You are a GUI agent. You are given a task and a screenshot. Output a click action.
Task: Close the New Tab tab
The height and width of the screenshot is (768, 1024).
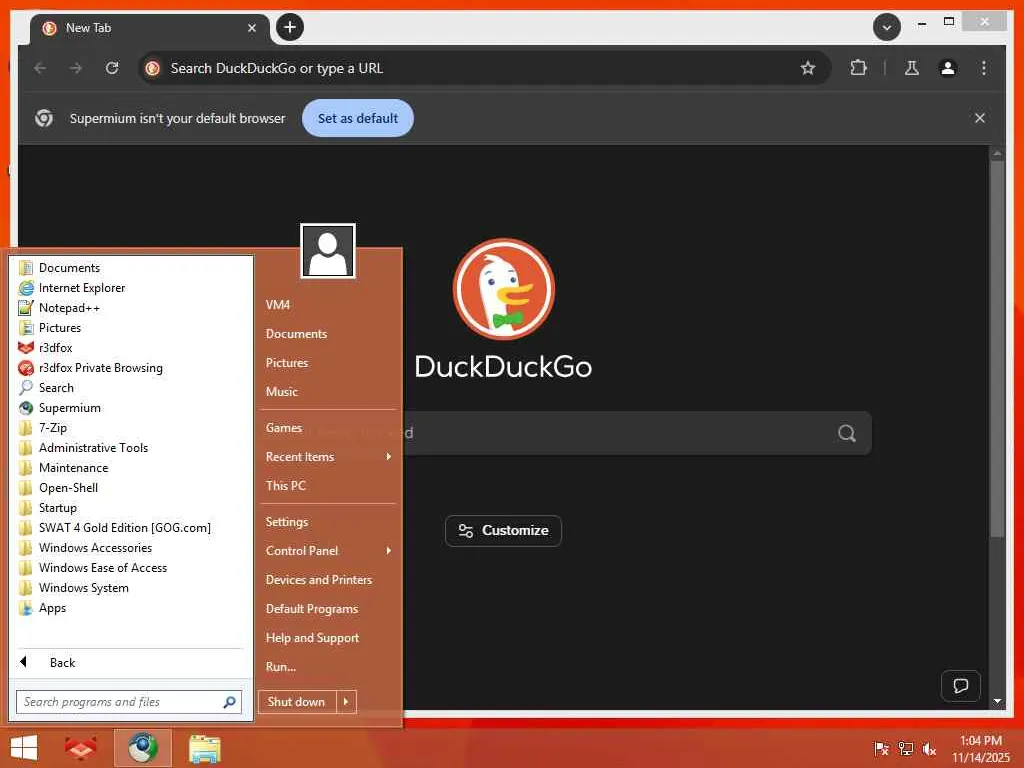point(251,28)
